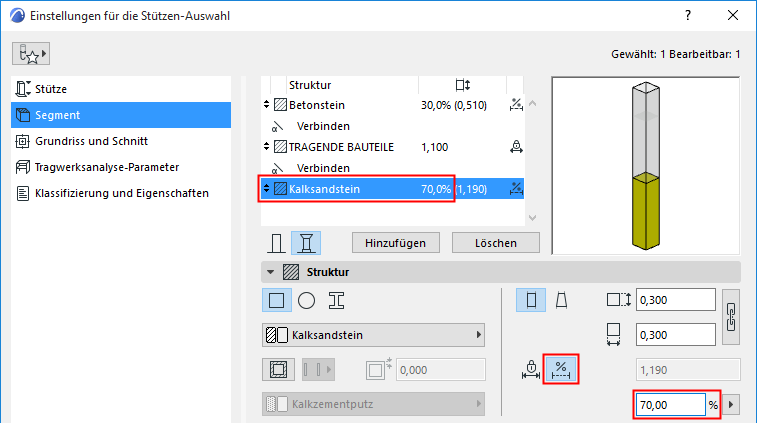Select the rectangular cross-section shape
The width and height of the screenshot is (757, 423).
[276, 300]
